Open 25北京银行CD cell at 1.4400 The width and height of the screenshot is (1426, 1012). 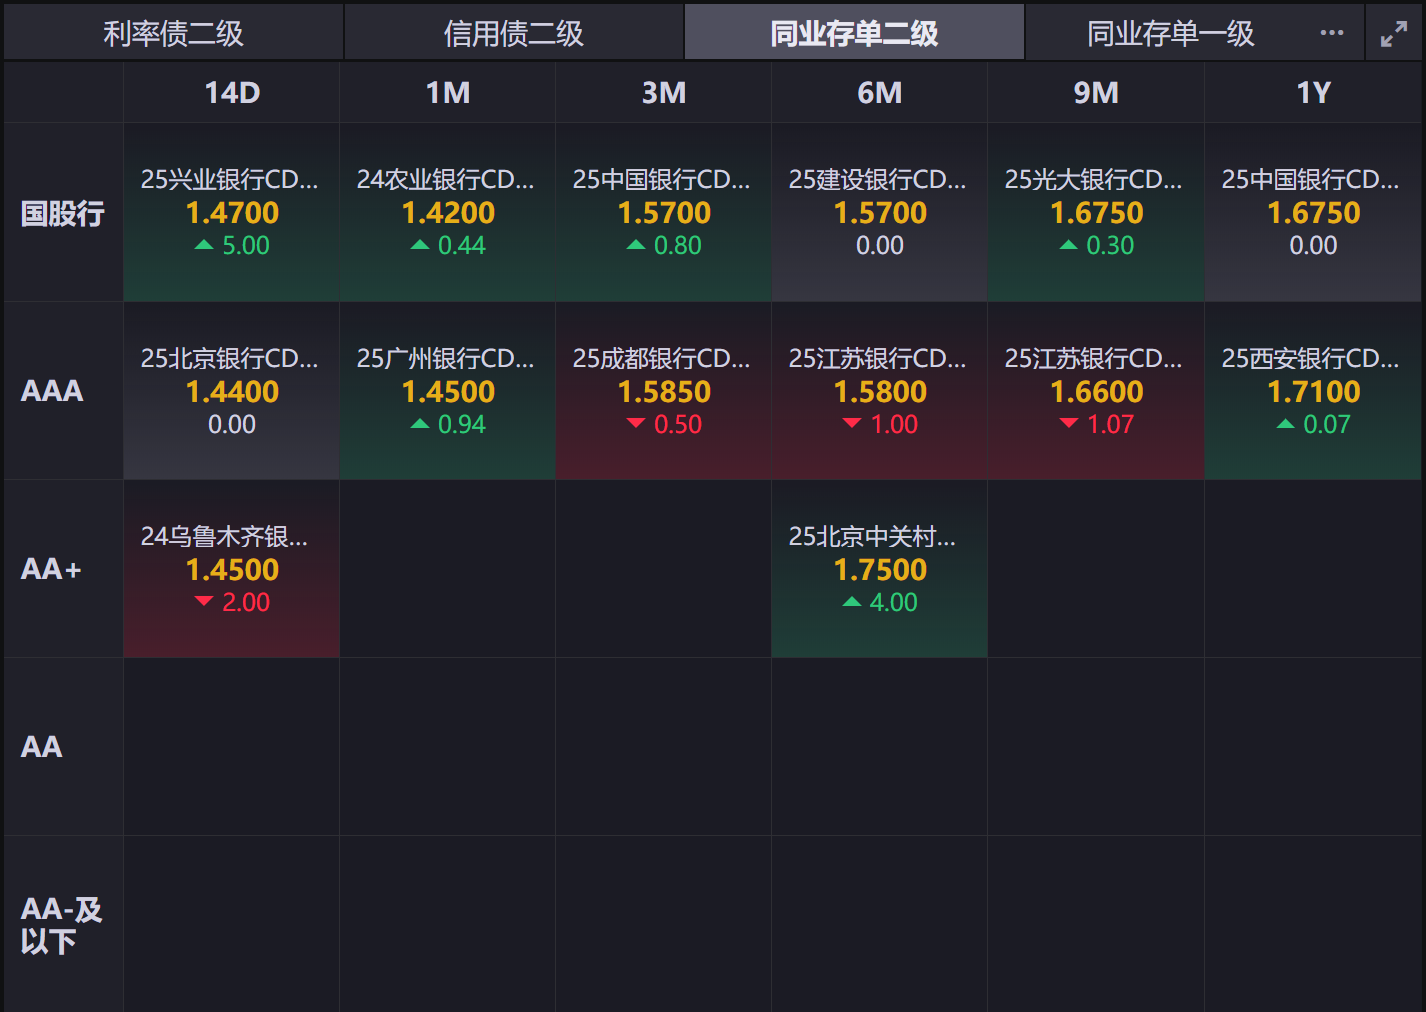pyautogui.click(x=232, y=391)
